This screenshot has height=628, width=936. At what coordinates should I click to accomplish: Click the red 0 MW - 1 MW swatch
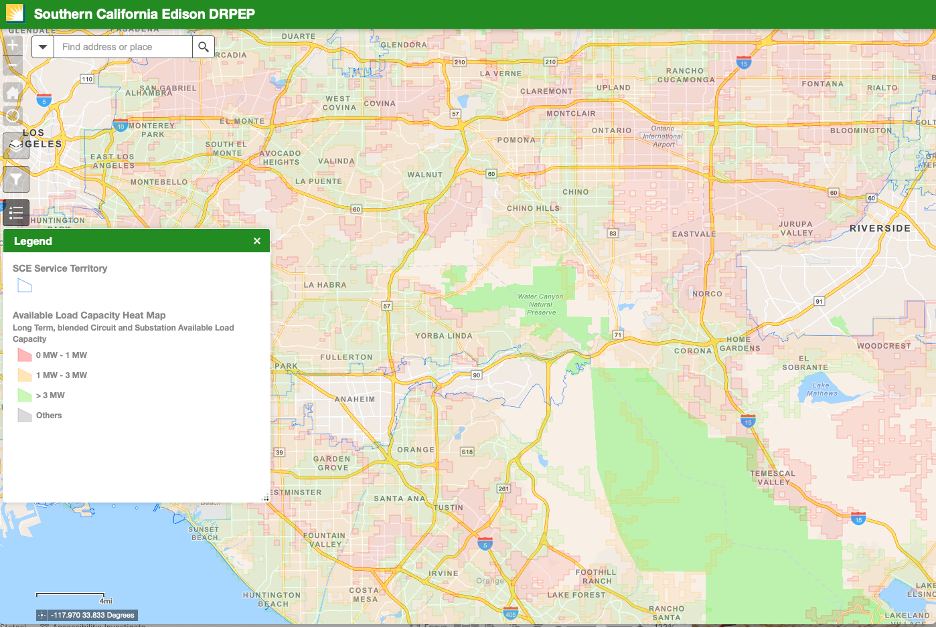25,355
